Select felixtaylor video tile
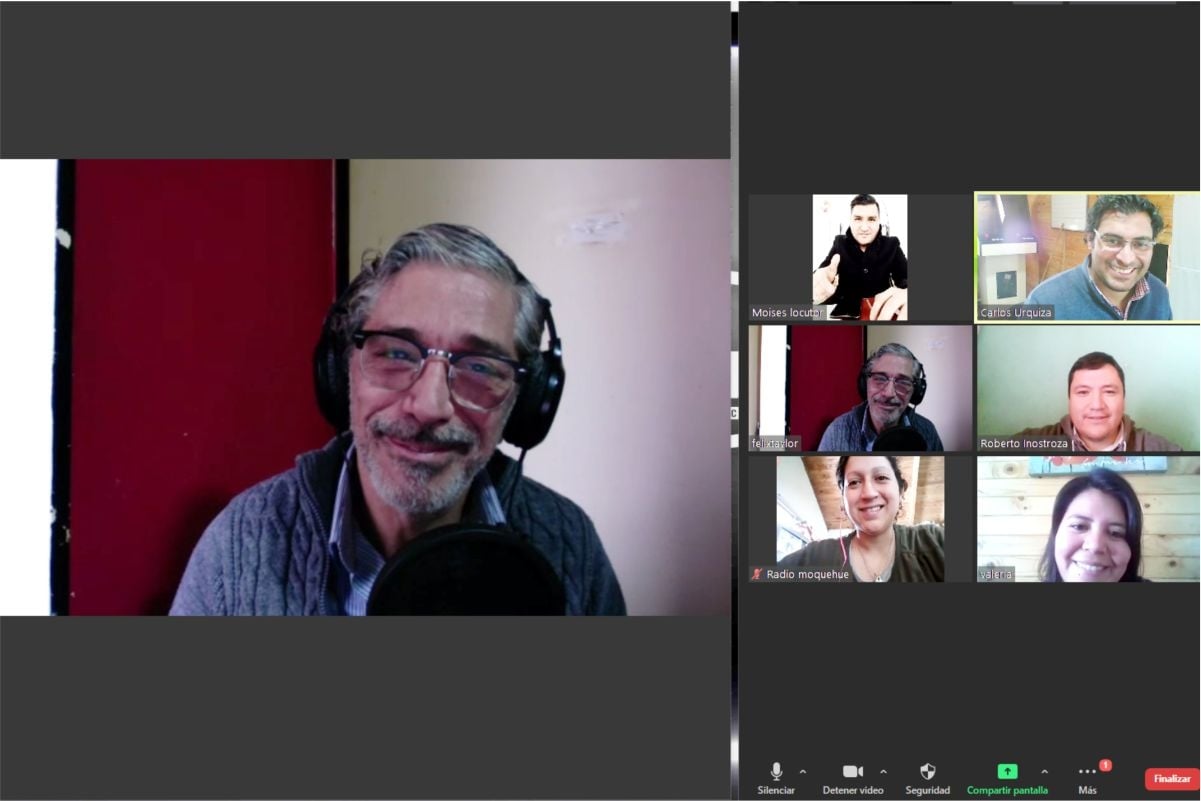 click(x=860, y=388)
